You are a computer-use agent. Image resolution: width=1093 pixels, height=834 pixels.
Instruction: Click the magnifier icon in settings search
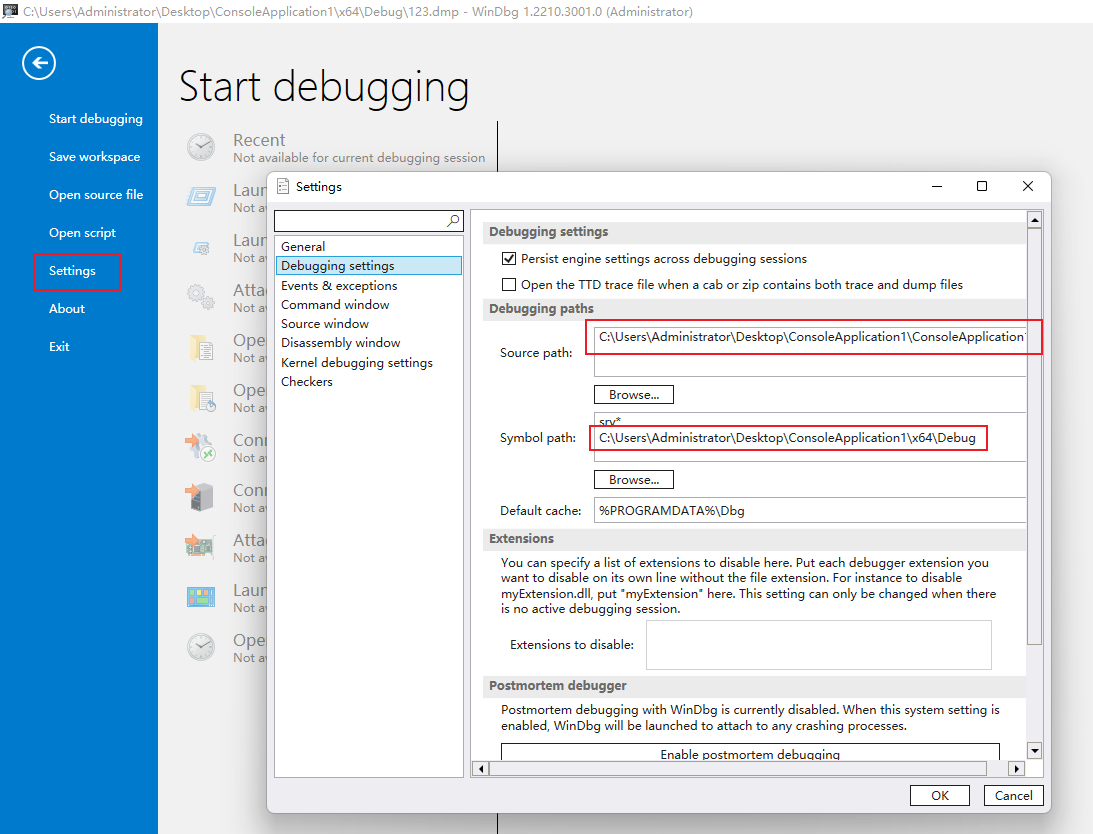click(x=453, y=221)
